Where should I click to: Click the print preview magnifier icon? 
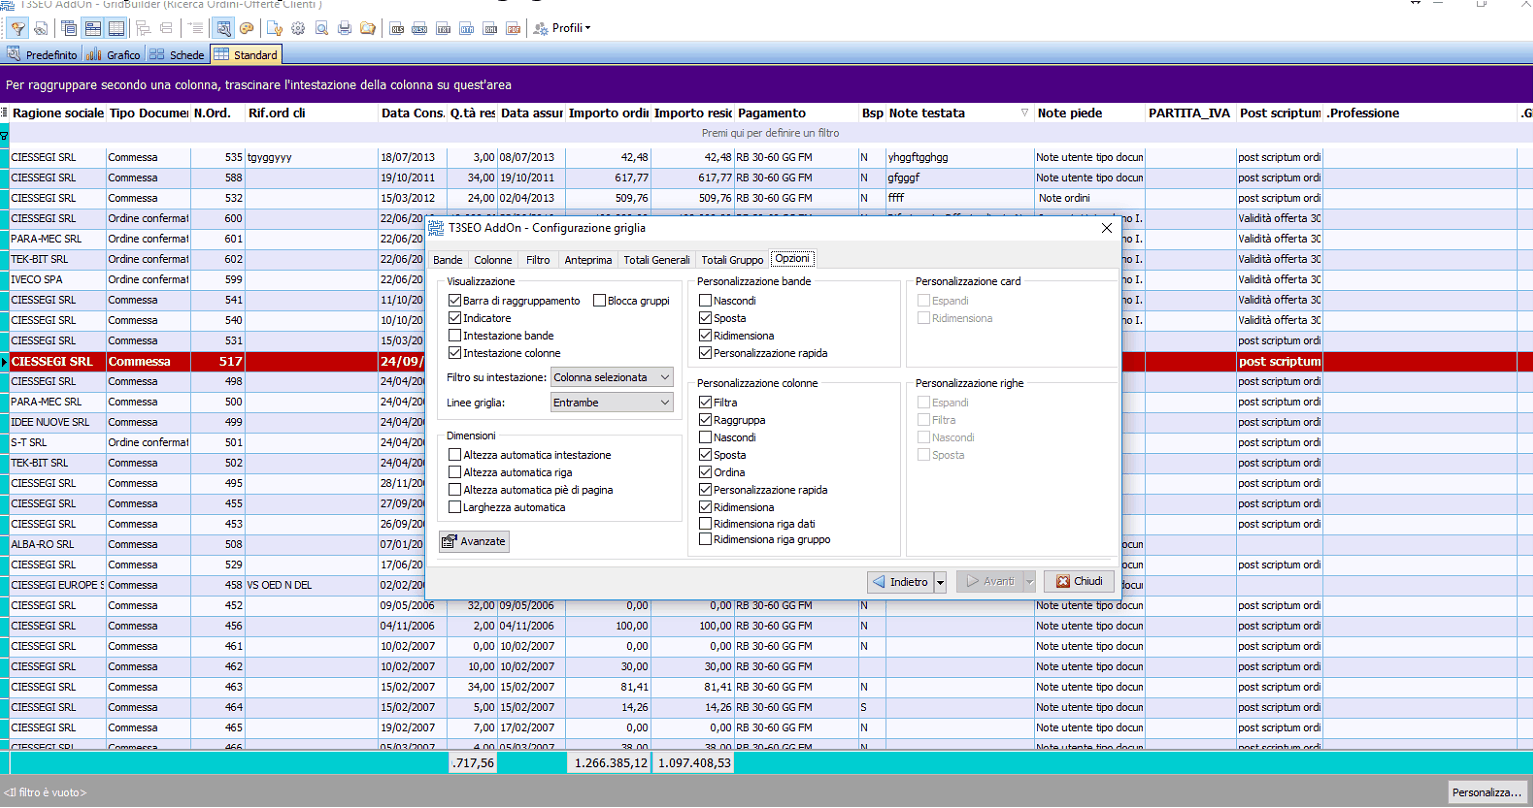pyautogui.click(x=322, y=29)
